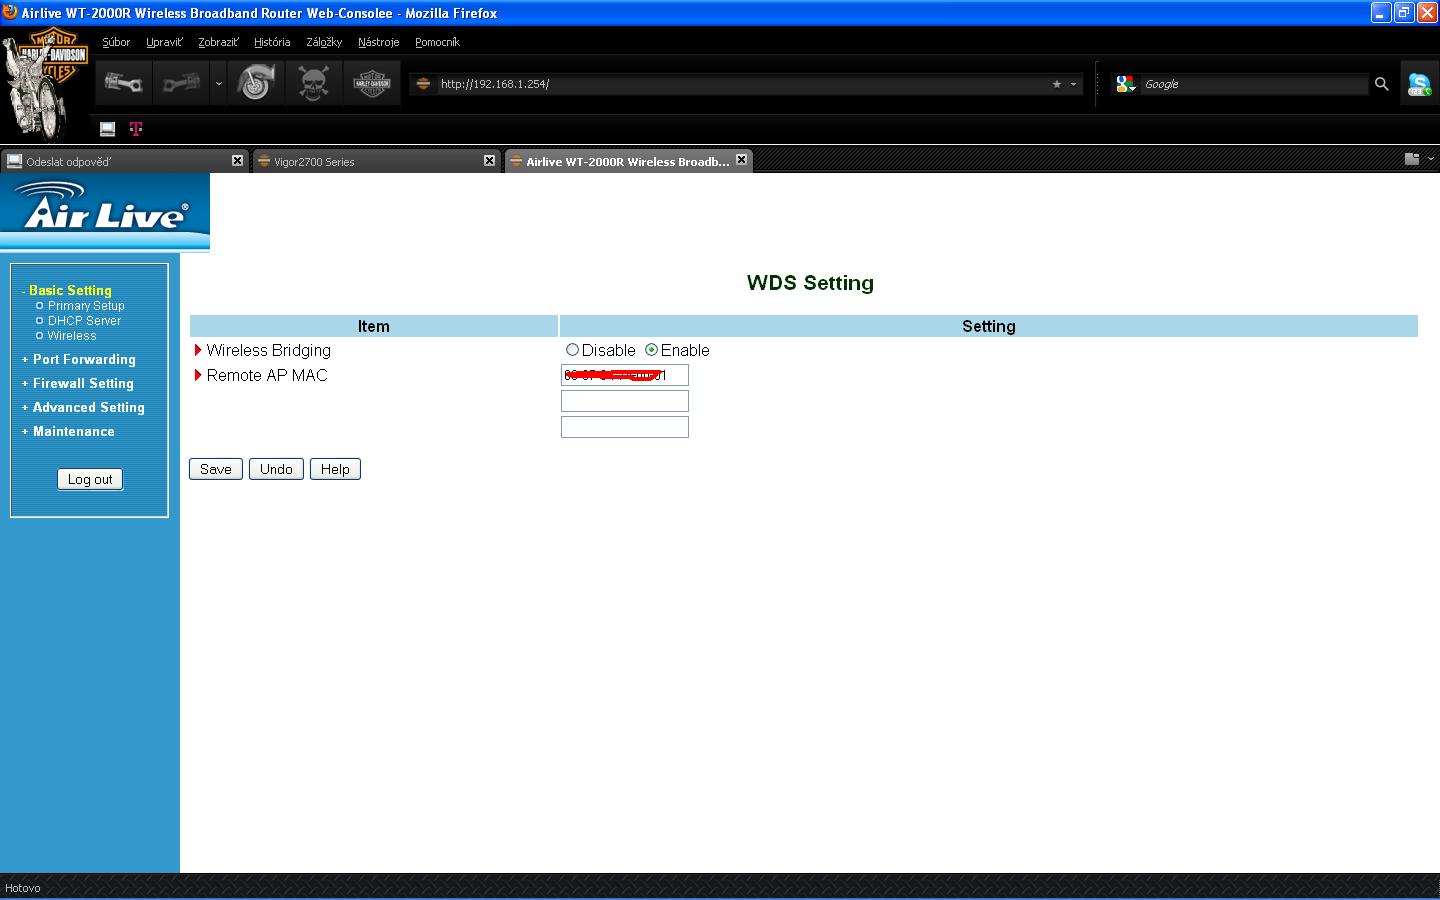The width and height of the screenshot is (1440, 900).
Task: Click the second Remote AP MAC field
Action: (x=625, y=401)
